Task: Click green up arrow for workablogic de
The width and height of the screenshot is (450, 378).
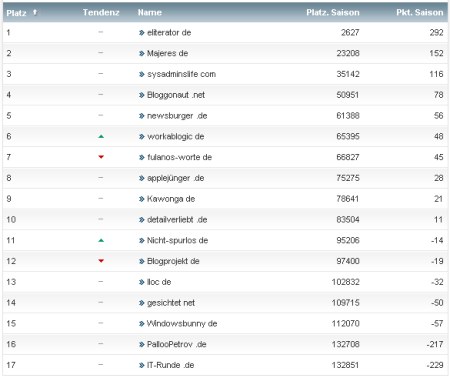Action: tap(101, 136)
